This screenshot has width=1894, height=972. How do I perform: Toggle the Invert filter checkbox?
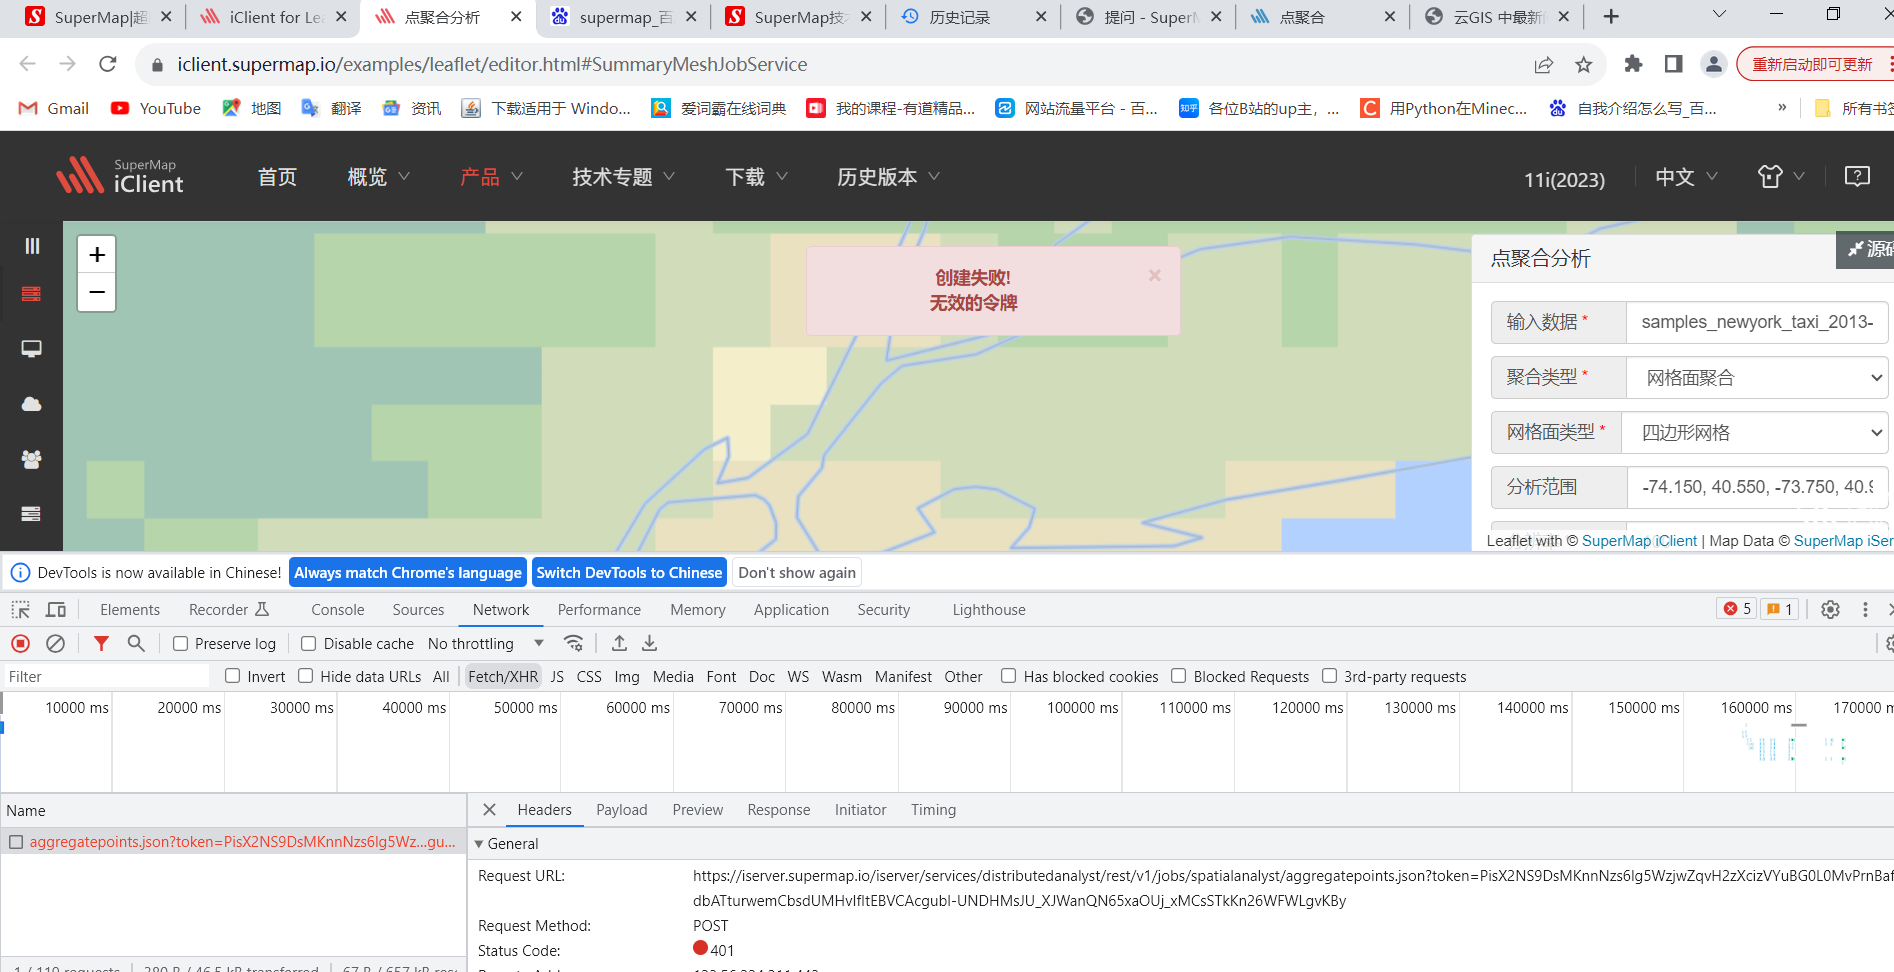click(x=233, y=676)
